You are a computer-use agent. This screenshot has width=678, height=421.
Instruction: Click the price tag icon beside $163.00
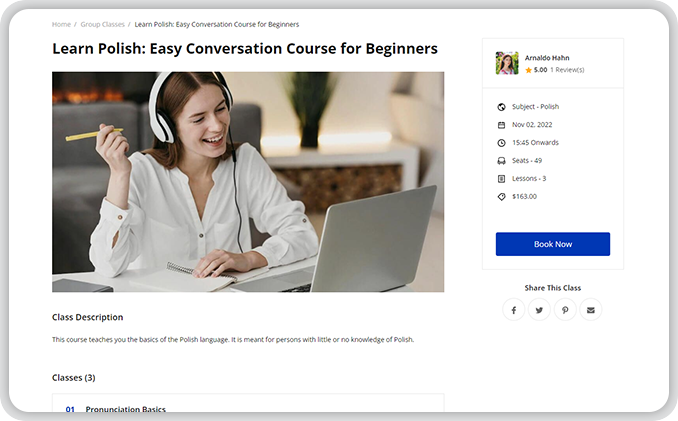tap(501, 197)
